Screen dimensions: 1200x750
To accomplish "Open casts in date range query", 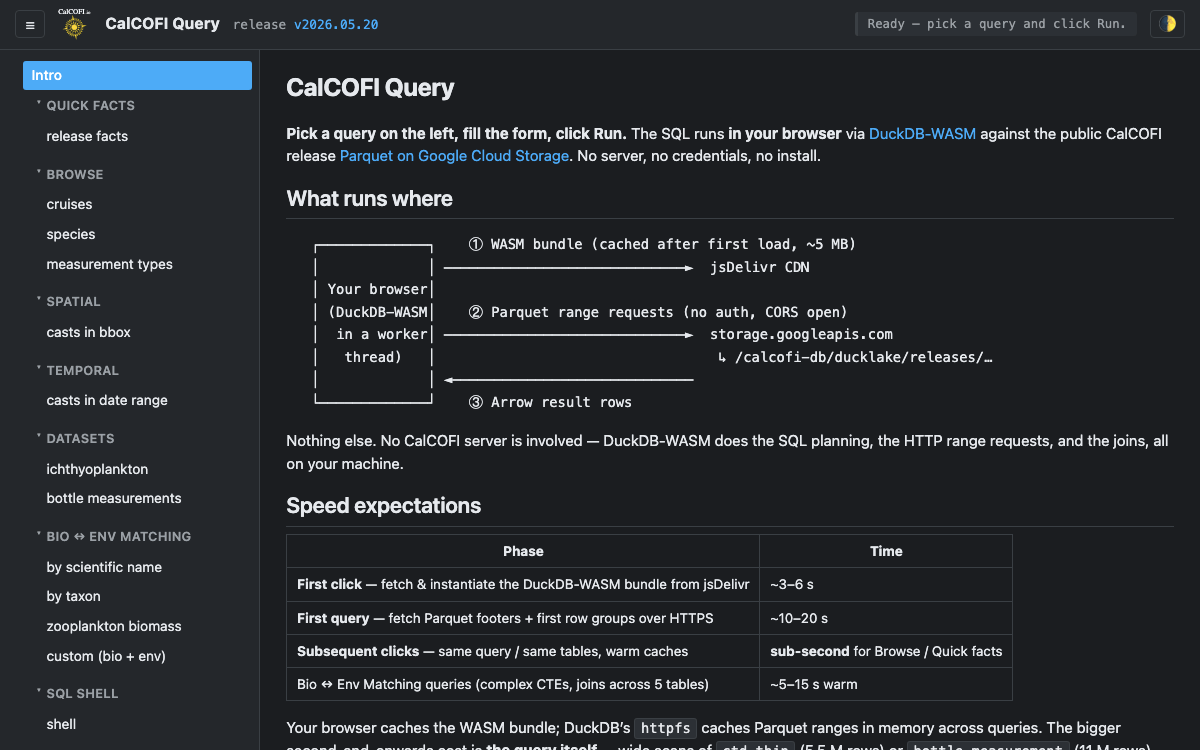I will (x=107, y=400).
